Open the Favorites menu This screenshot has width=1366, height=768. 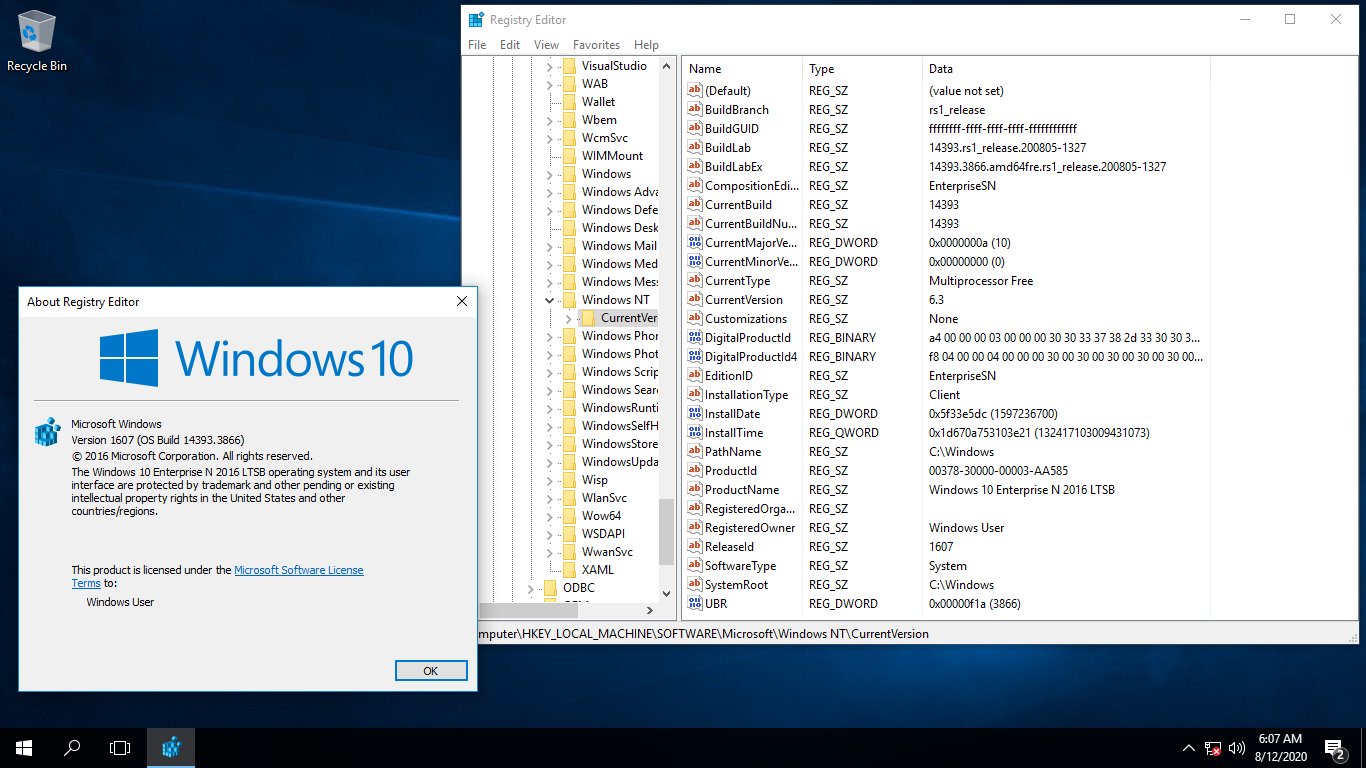coord(596,45)
